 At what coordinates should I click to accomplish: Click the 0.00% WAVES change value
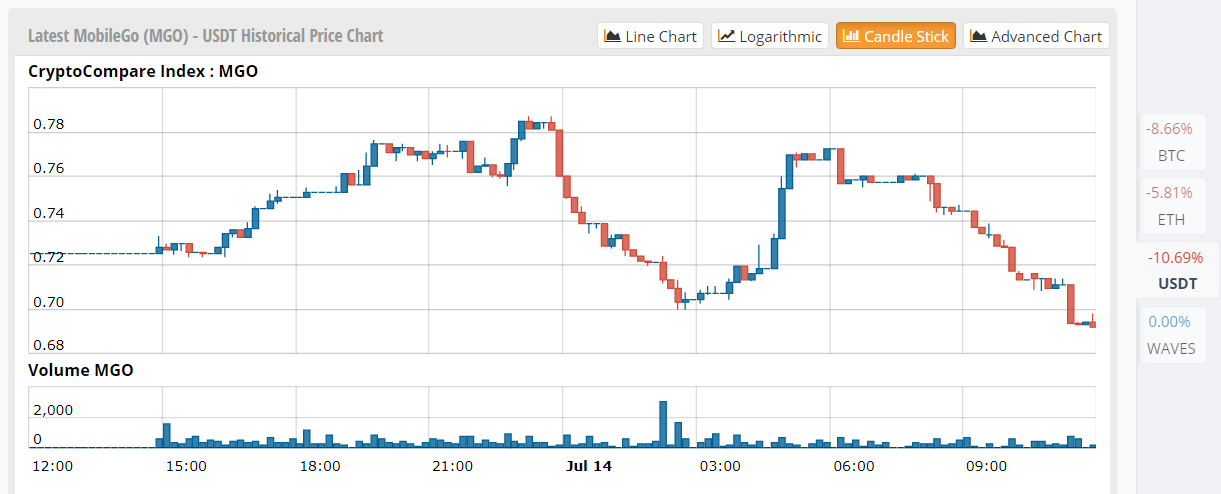(x=1170, y=322)
